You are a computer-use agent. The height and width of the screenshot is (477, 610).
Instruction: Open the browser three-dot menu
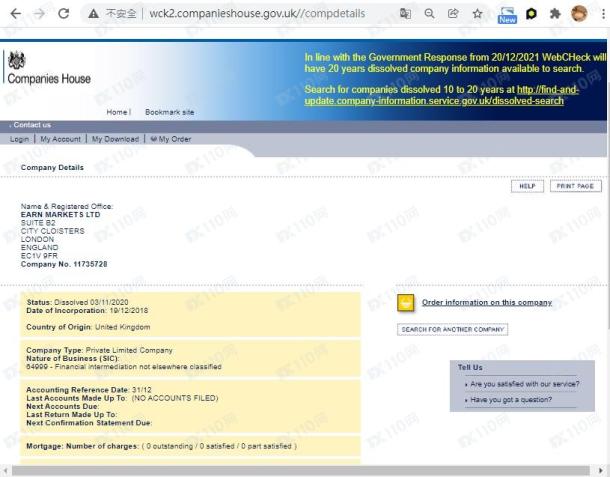pos(603,14)
